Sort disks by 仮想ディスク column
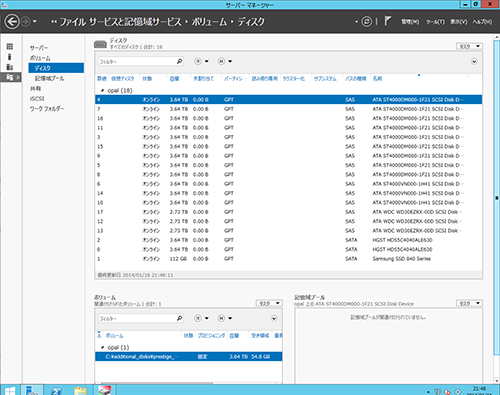The image size is (500, 395). (122, 79)
